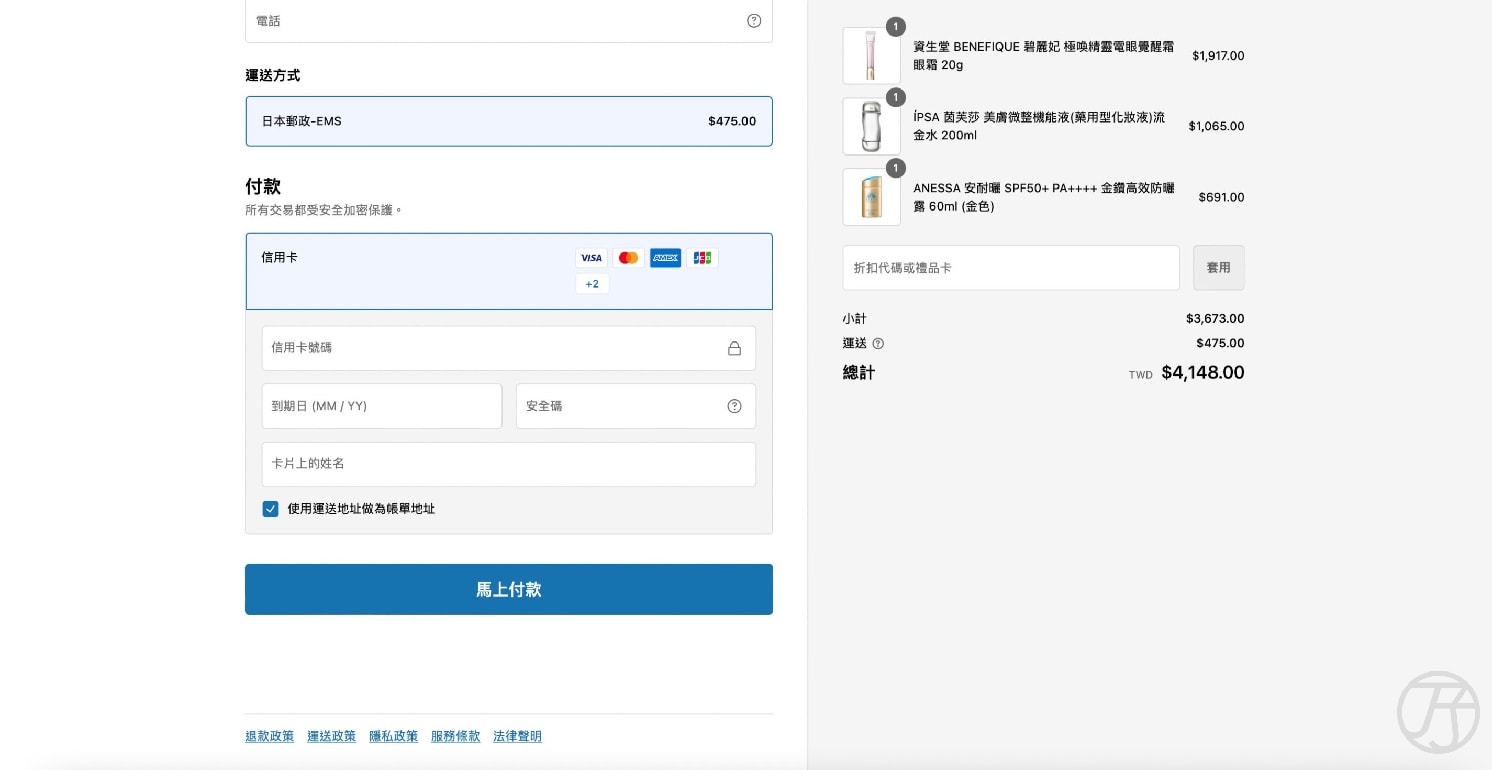The height and width of the screenshot is (770, 1492).
Task: Open the 隱私政策 link
Action: point(394,736)
